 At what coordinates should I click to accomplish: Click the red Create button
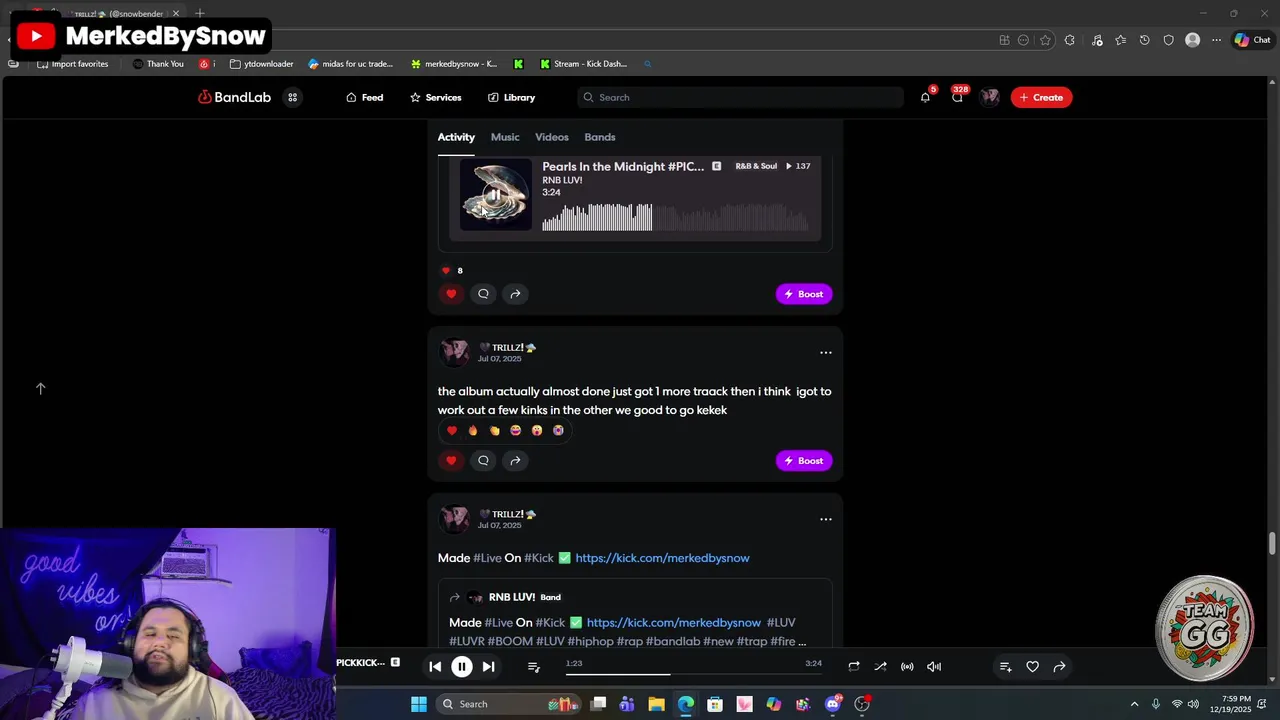(1041, 97)
